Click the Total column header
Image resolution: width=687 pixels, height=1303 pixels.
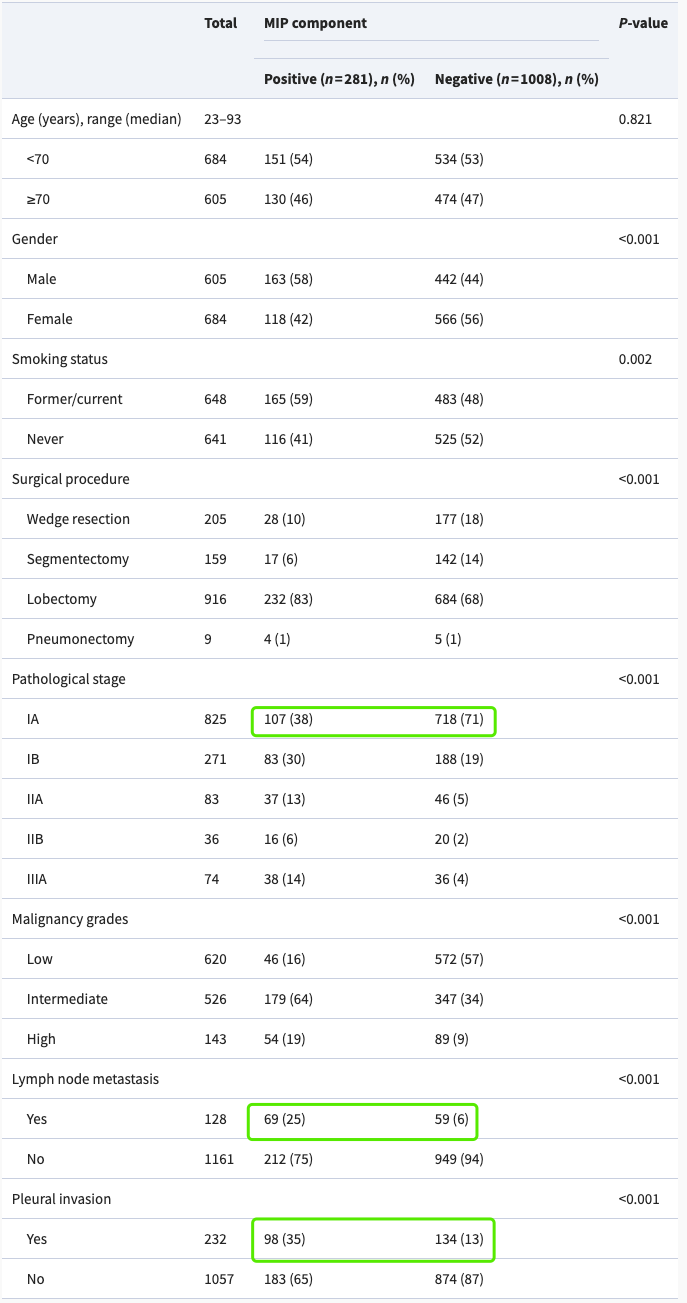coord(220,23)
